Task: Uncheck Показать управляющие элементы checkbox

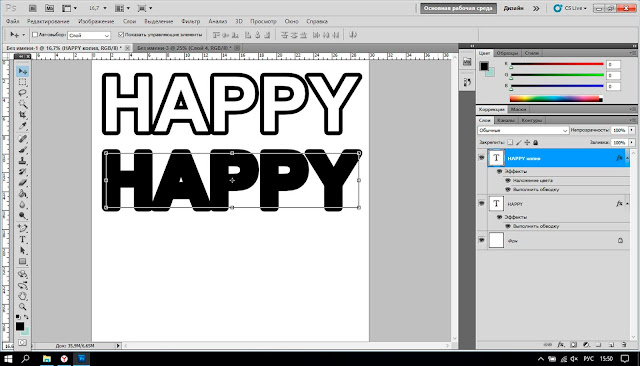Action: (121, 35)
